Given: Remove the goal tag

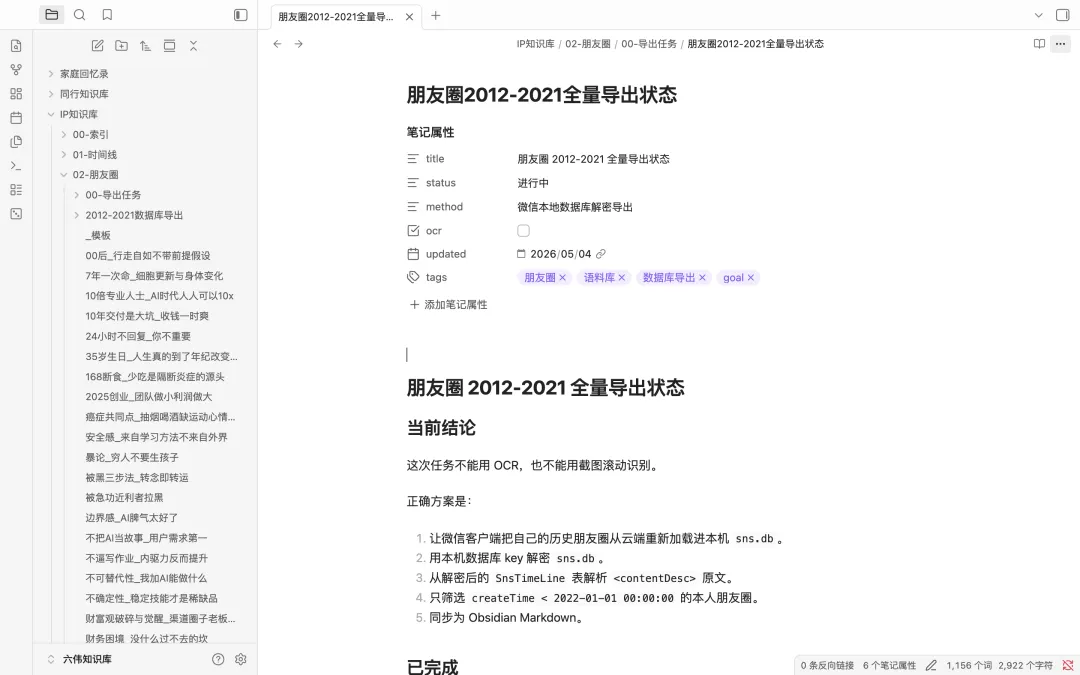Looking at the screenshot, I should [x=751, y=278].
